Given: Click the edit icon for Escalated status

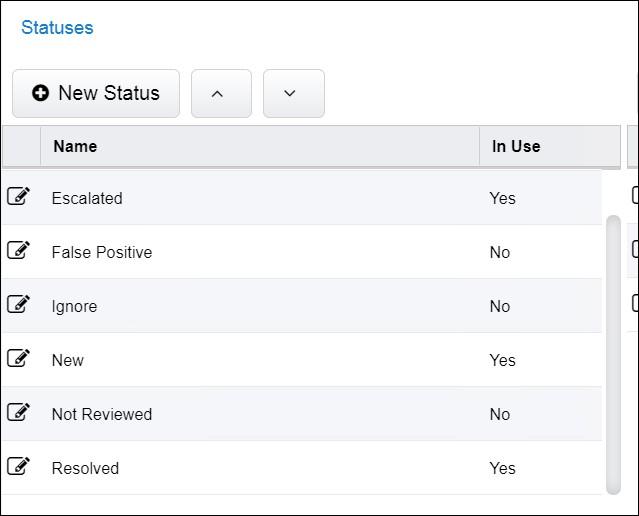Looking at the screenshot, I should coord(18,197).
